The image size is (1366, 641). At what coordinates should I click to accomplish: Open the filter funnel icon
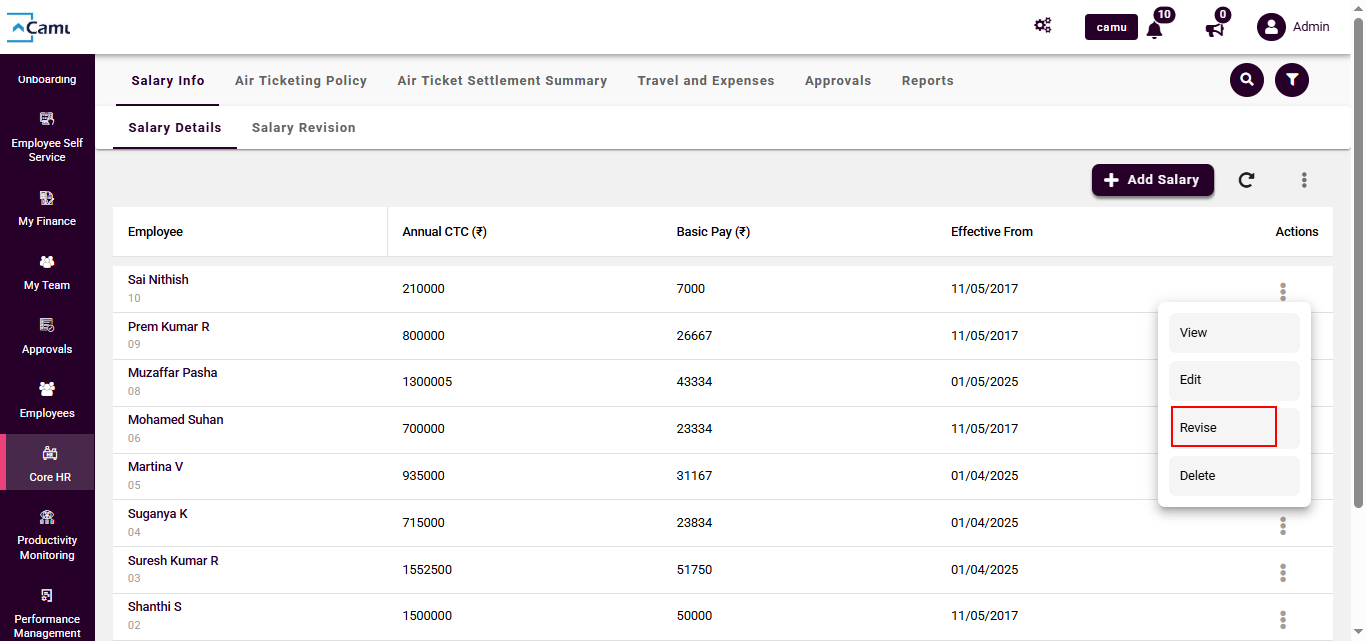1292,80
